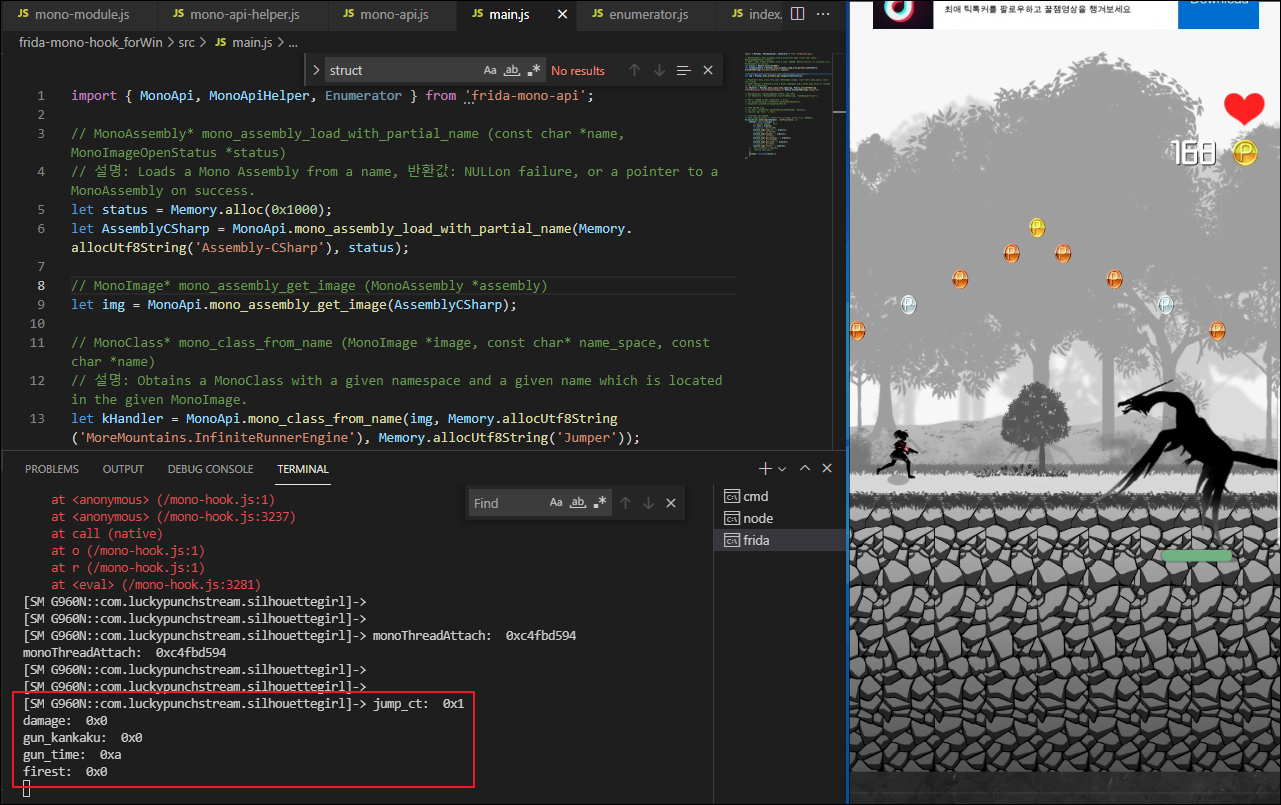1281x805 pixels.
Task: Go to previous match in editor find
Action: click(634, 70)
